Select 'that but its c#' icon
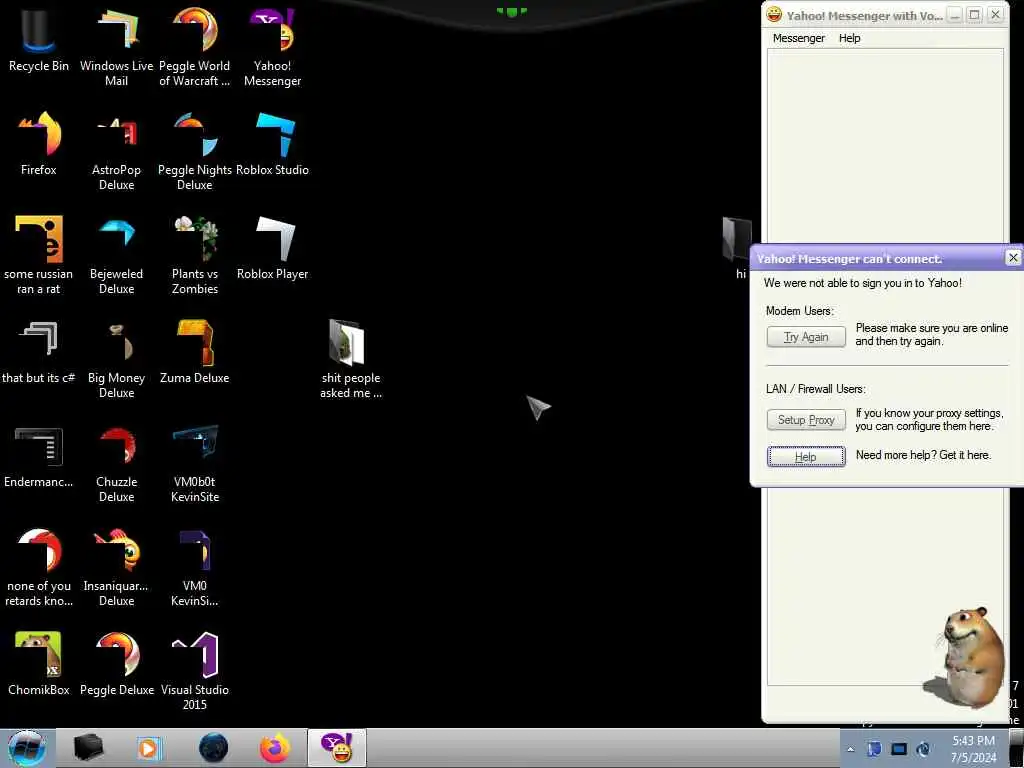The width and height of the screenshot is (1024, 768). (39, 351)
